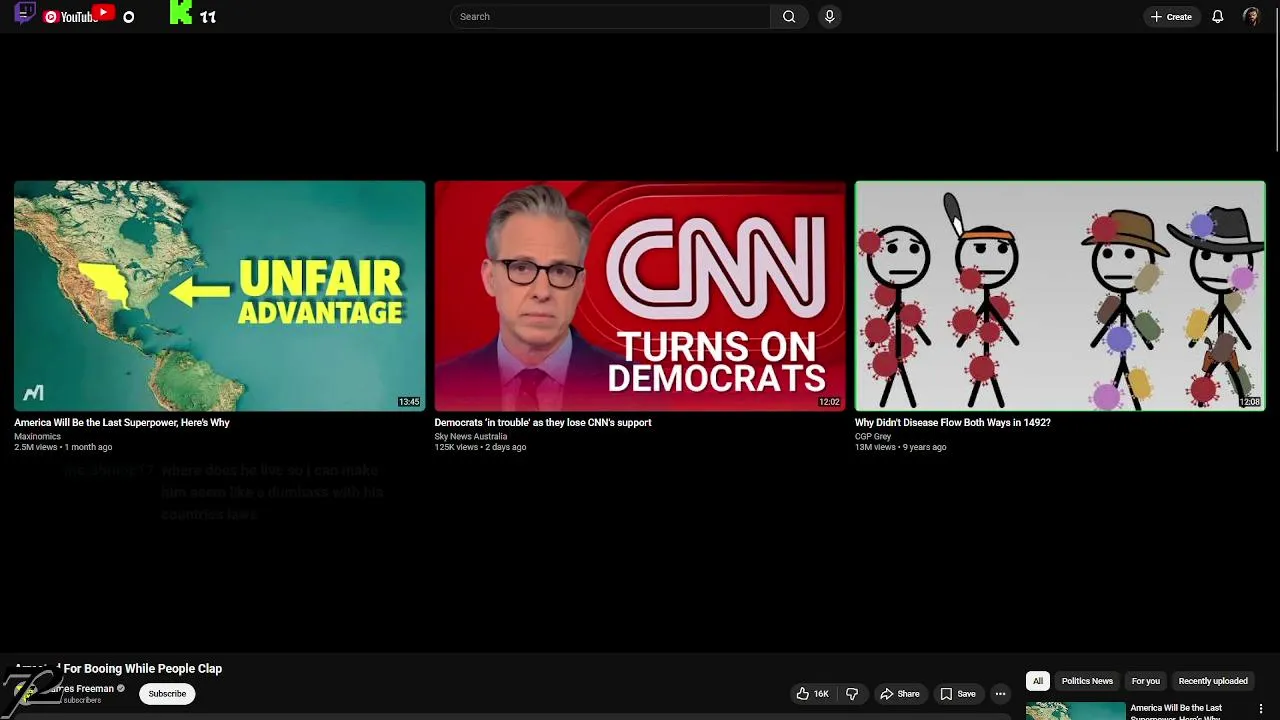Viewport: 1280px width, 720px height.
Task: Open the Sky News Australia channel link
Action: click(x=470, y=436)
